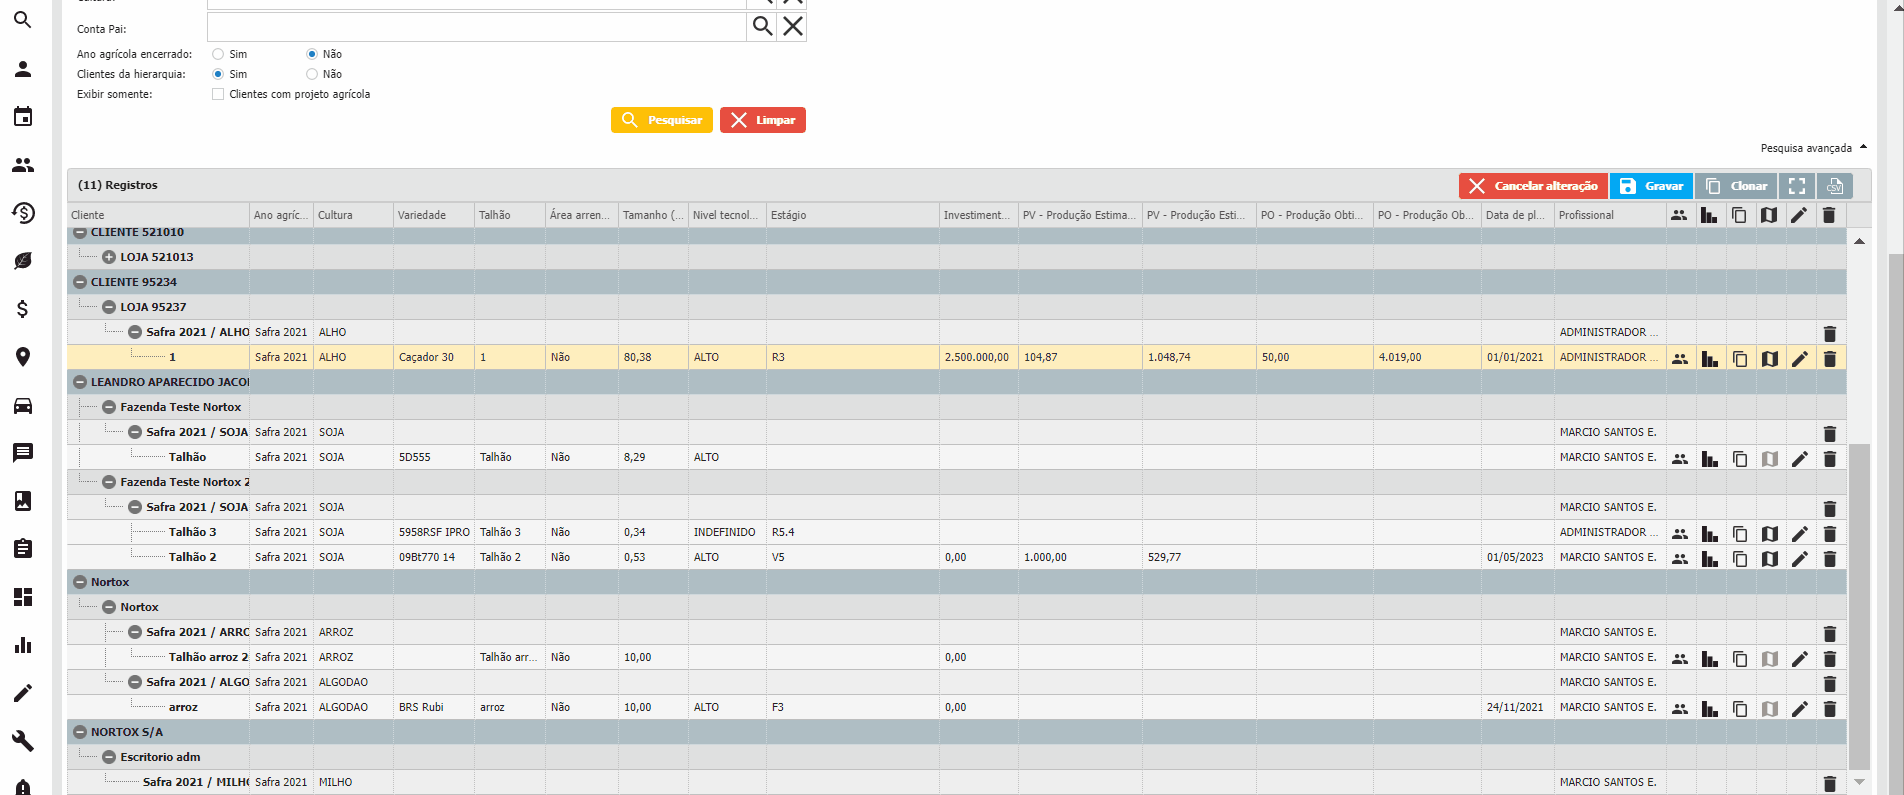Click the Gravar save button
The image size is (1904, 795).
pyautogui.click(x=1651, y=186)
